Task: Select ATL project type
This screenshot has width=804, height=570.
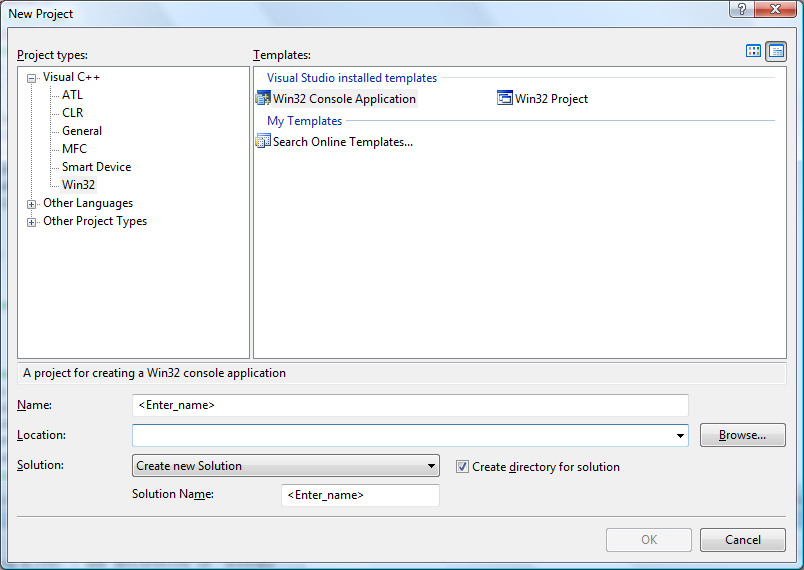Action: [x=72, y=95]
